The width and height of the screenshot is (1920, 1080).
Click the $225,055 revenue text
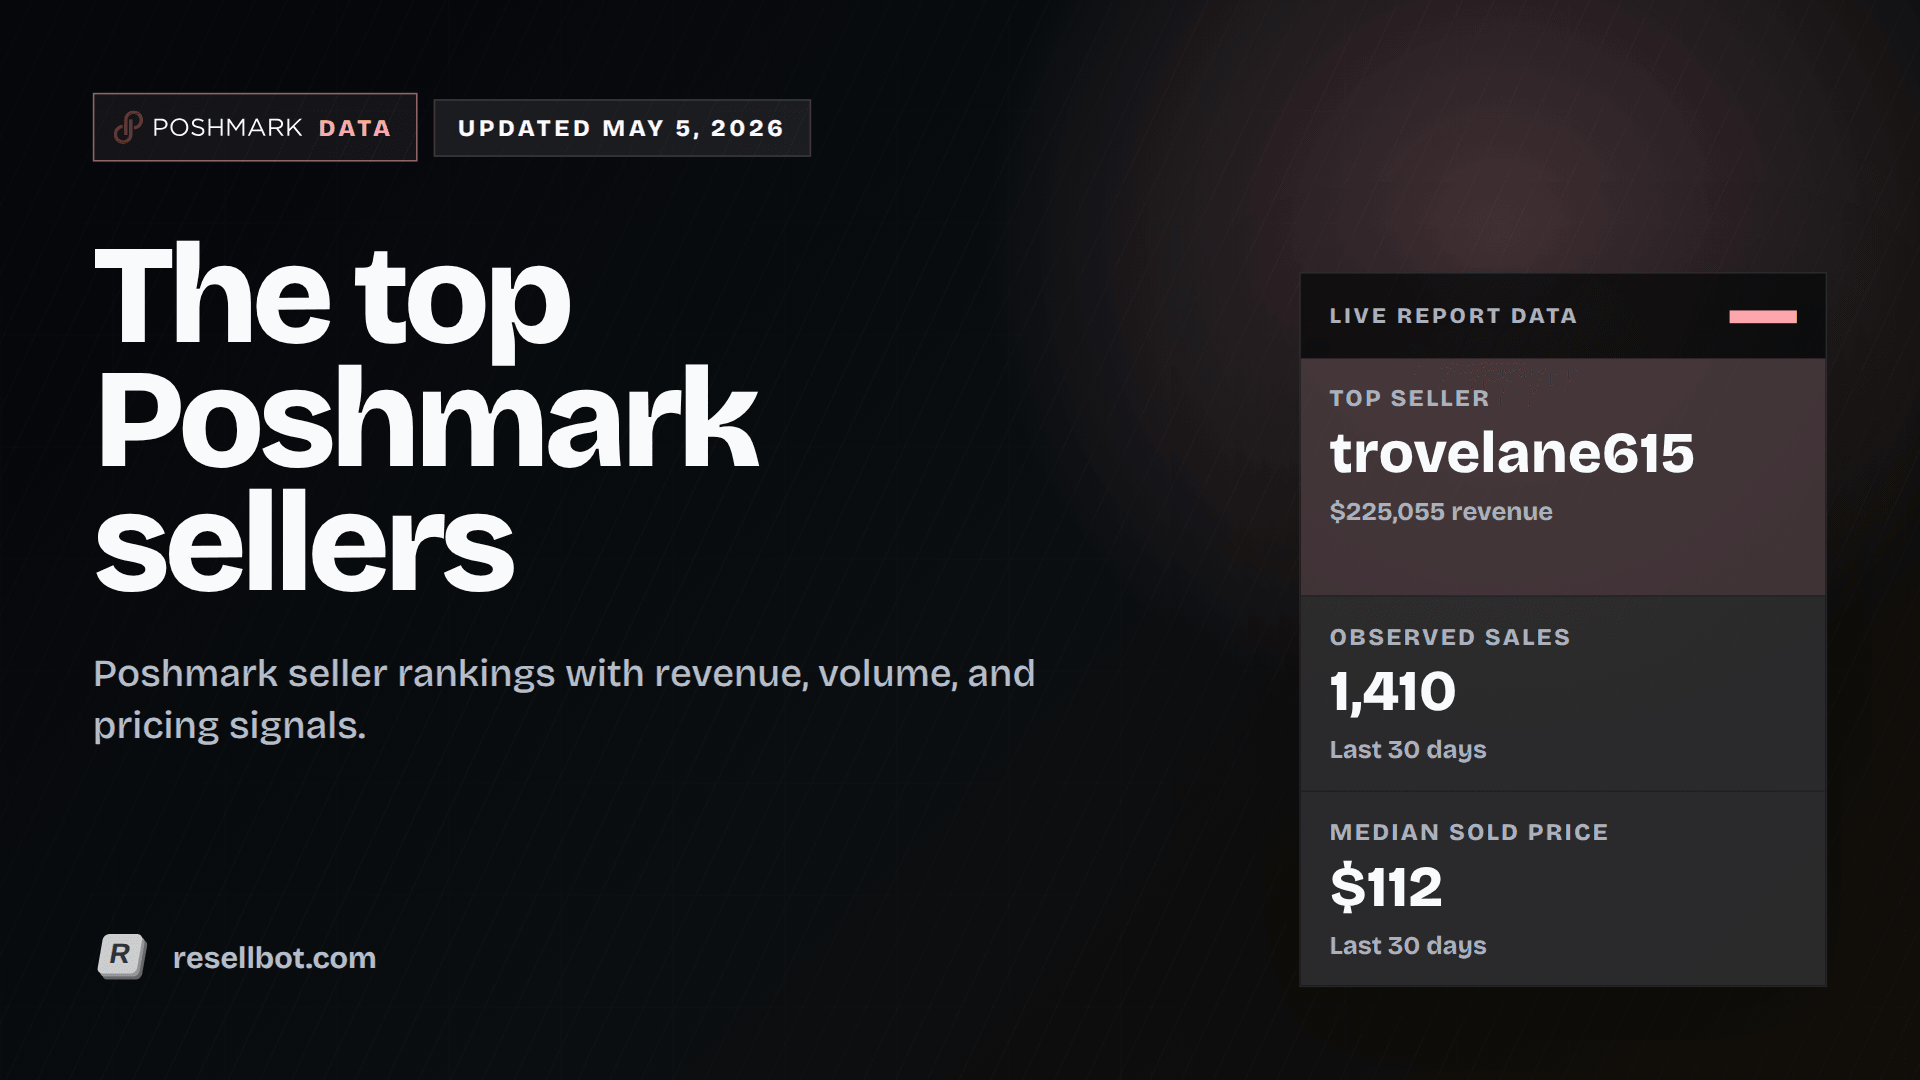coord(1441,512)
